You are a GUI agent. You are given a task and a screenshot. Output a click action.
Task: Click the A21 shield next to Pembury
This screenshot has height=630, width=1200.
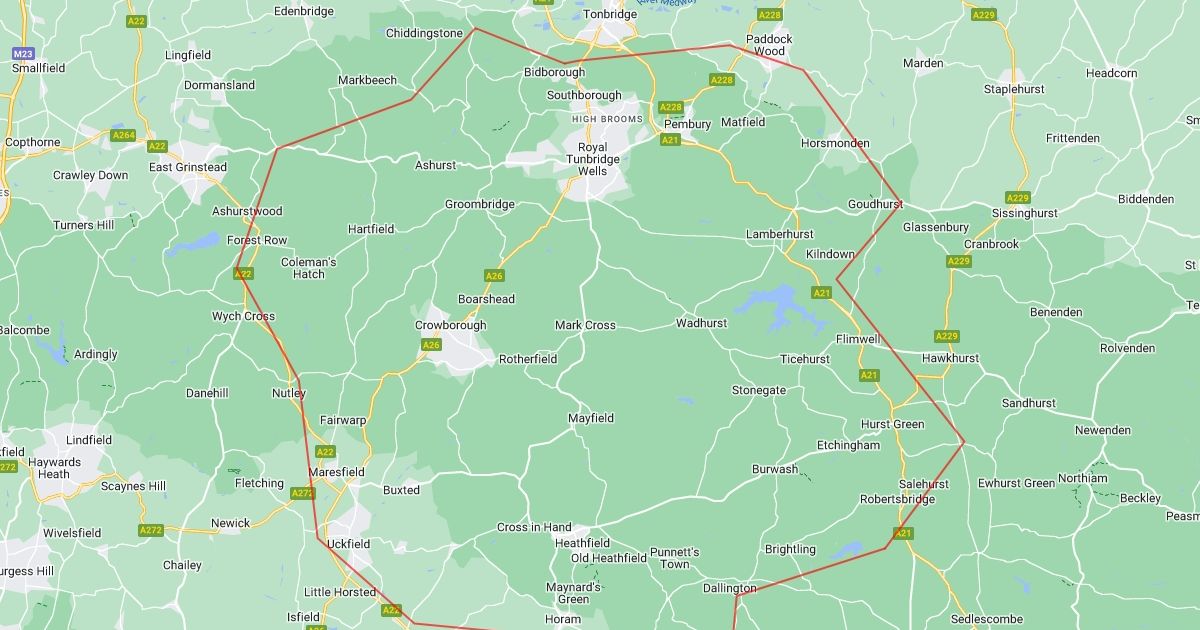click(x=670, y=140)
